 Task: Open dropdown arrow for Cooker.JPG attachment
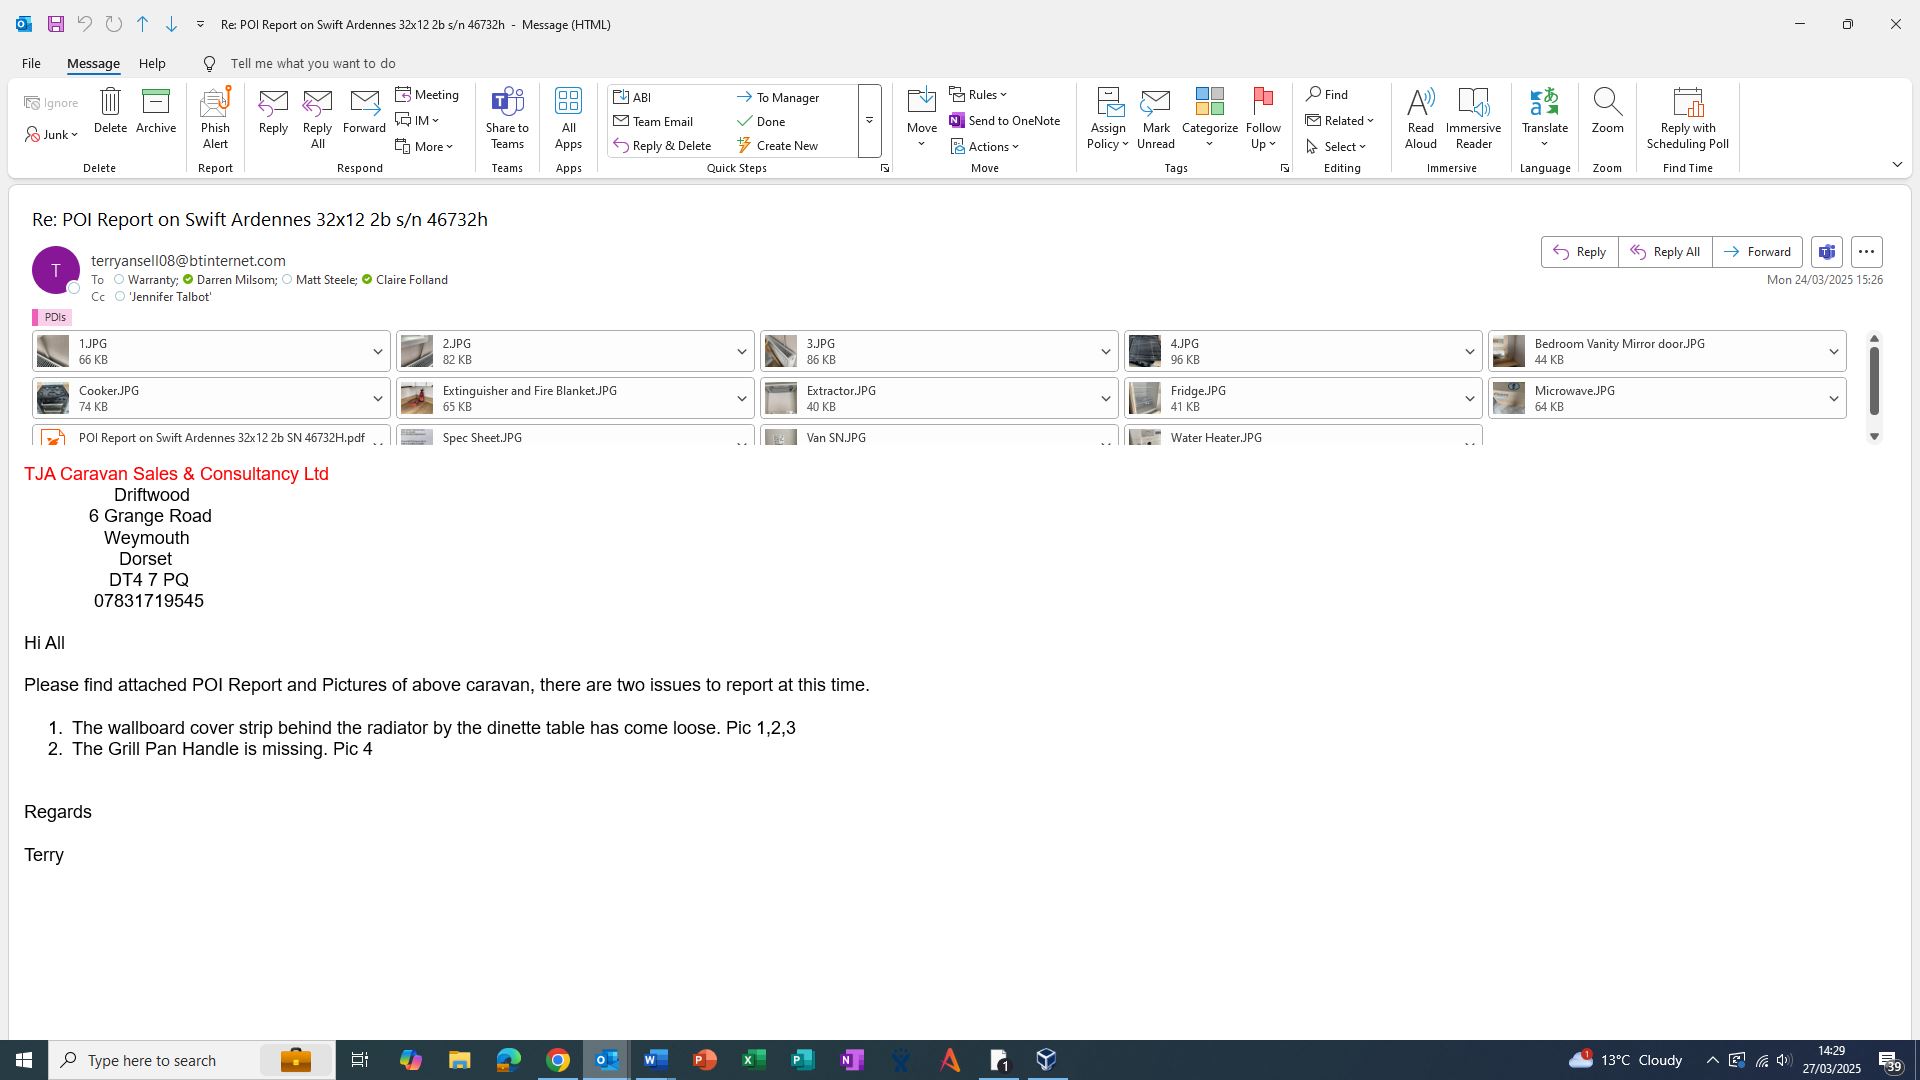[378, 399]
